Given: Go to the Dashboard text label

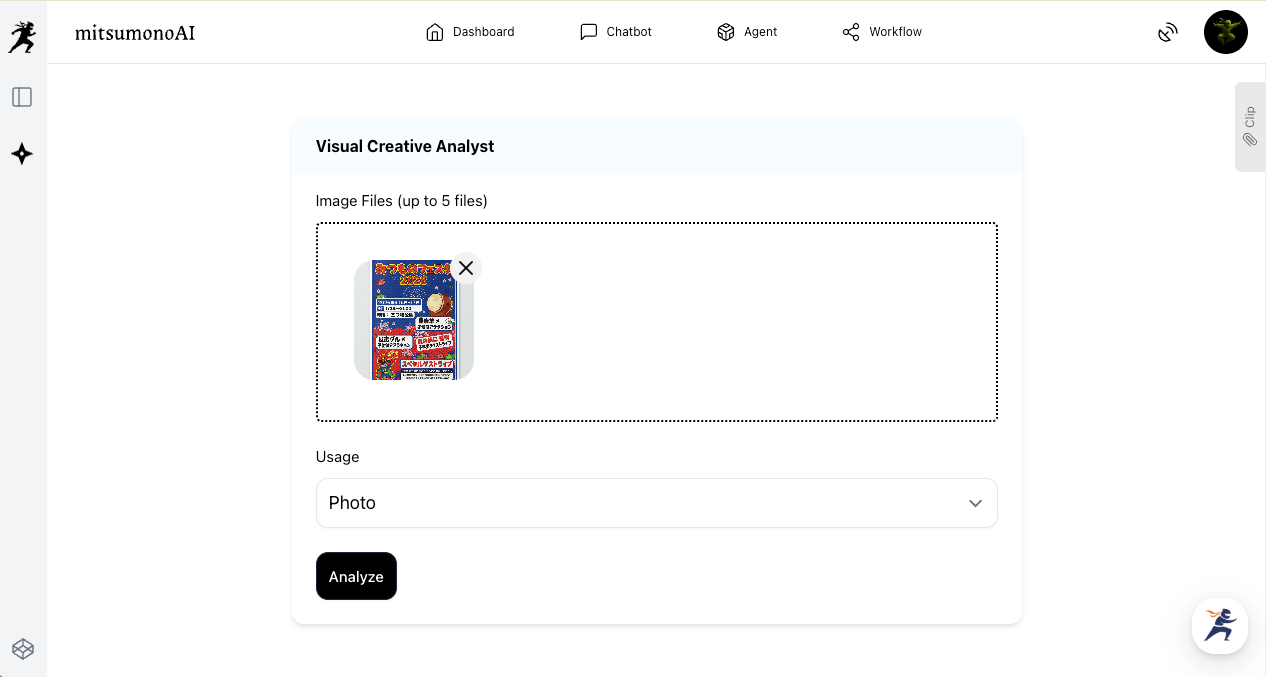Looking at the screenshot, I should click(x=483, y=32).
